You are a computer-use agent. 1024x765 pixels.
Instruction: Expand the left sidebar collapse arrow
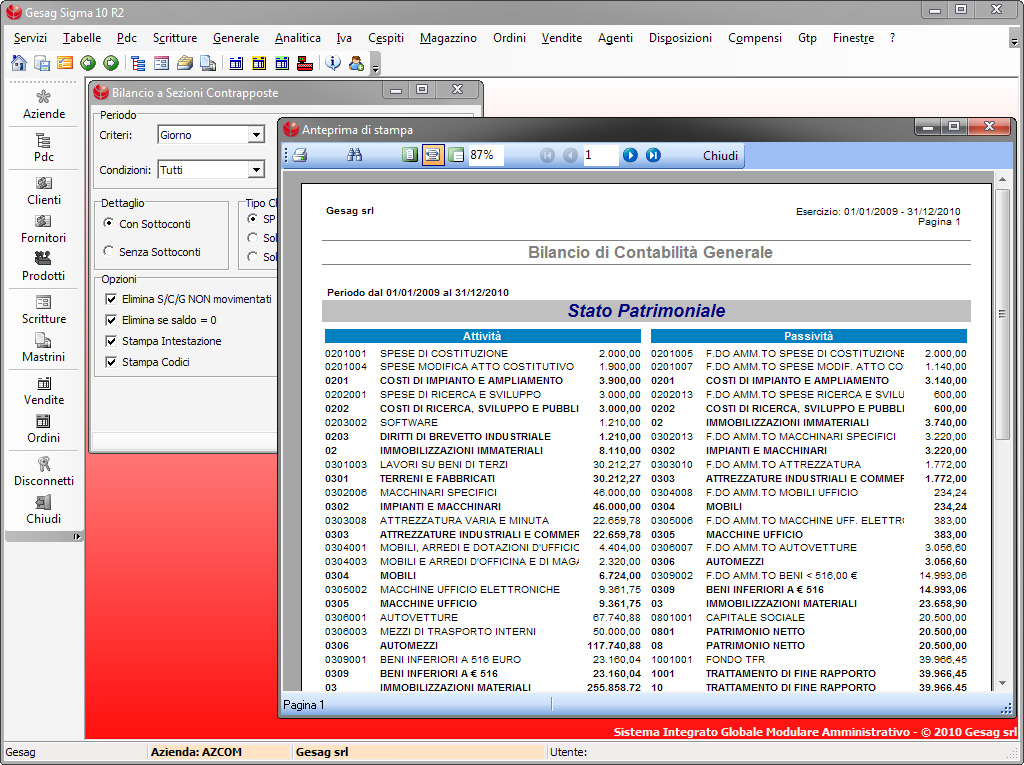click(76, 536)
